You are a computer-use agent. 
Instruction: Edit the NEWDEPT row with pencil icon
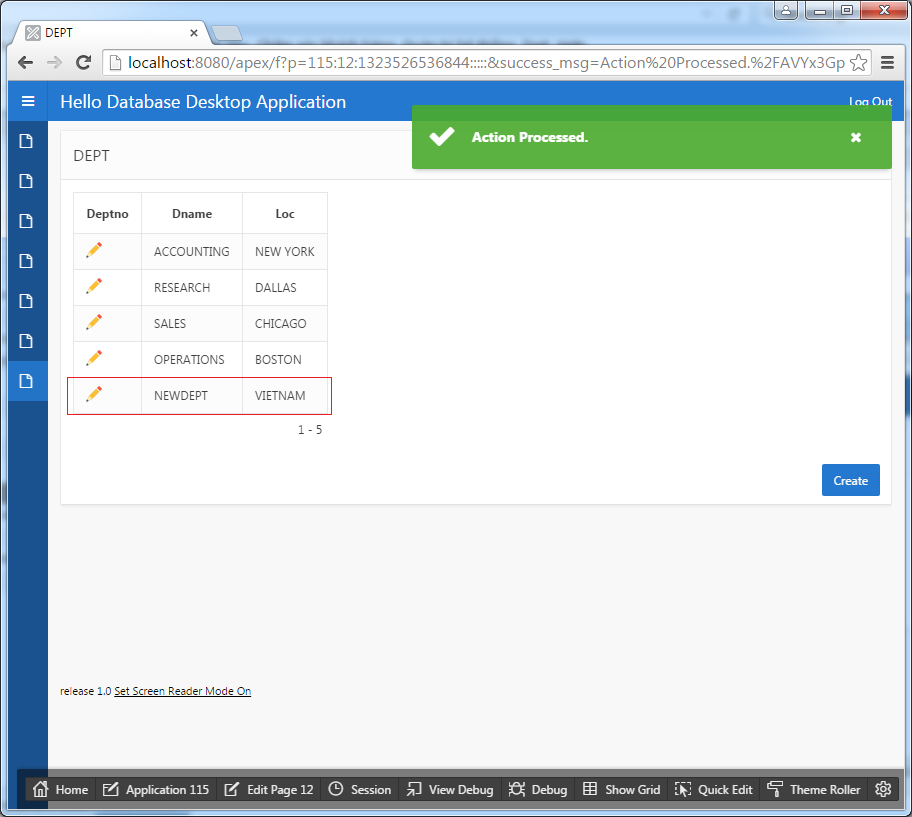[x=94, y=394]
